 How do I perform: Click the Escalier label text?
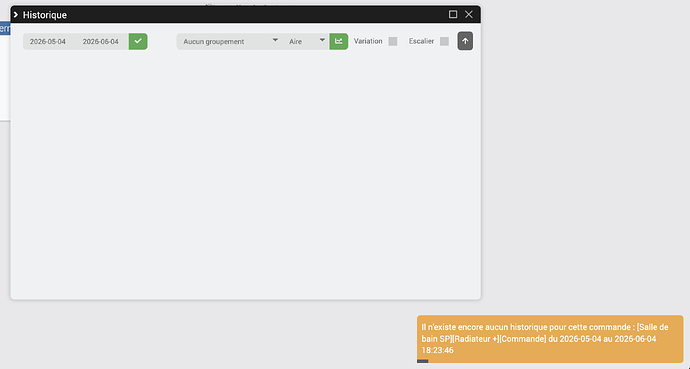(421, 41)
